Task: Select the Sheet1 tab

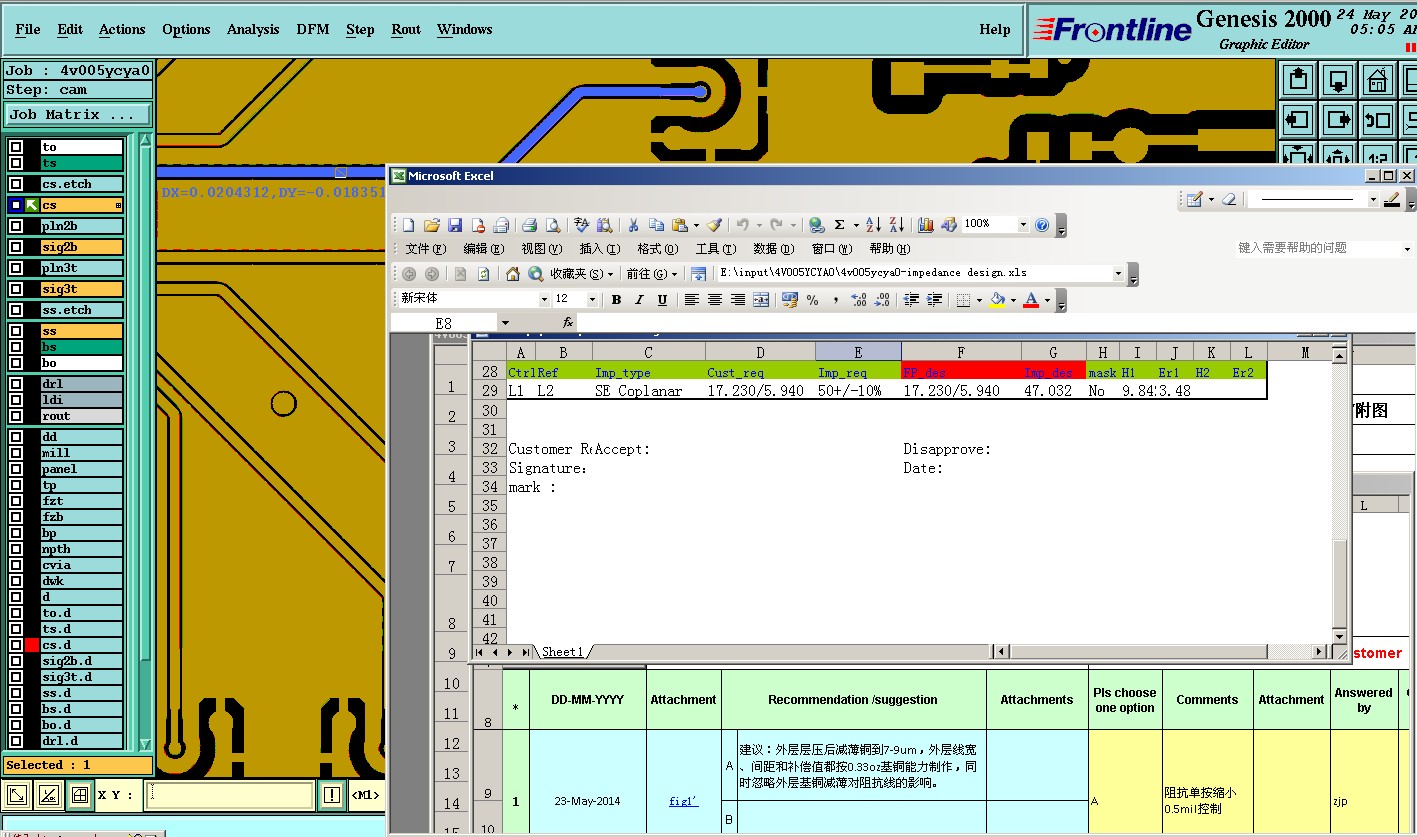Action: [x=562, y=652]
